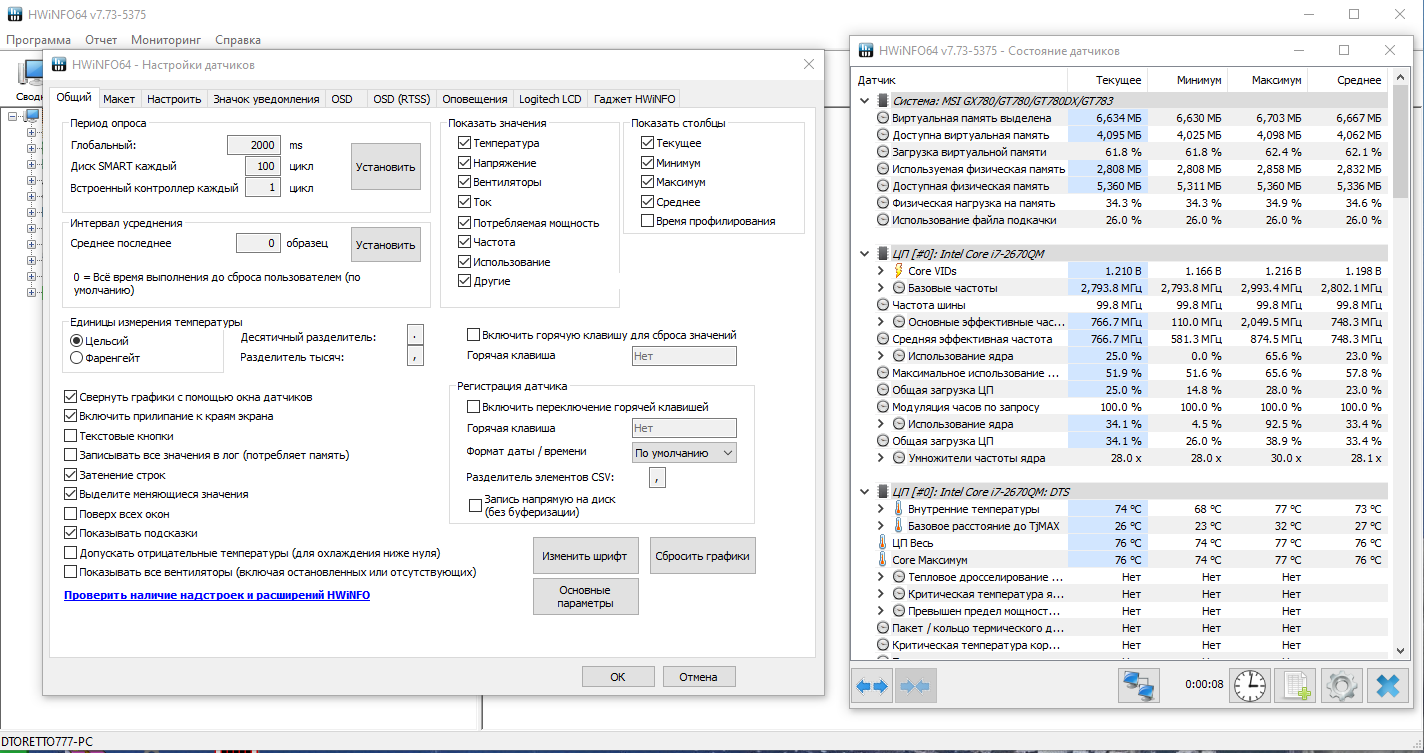The height and width of the screenshot is (753, 1424).
Task: Click thermometer icon of Внутренние температуры
Action: click(898, 509)
